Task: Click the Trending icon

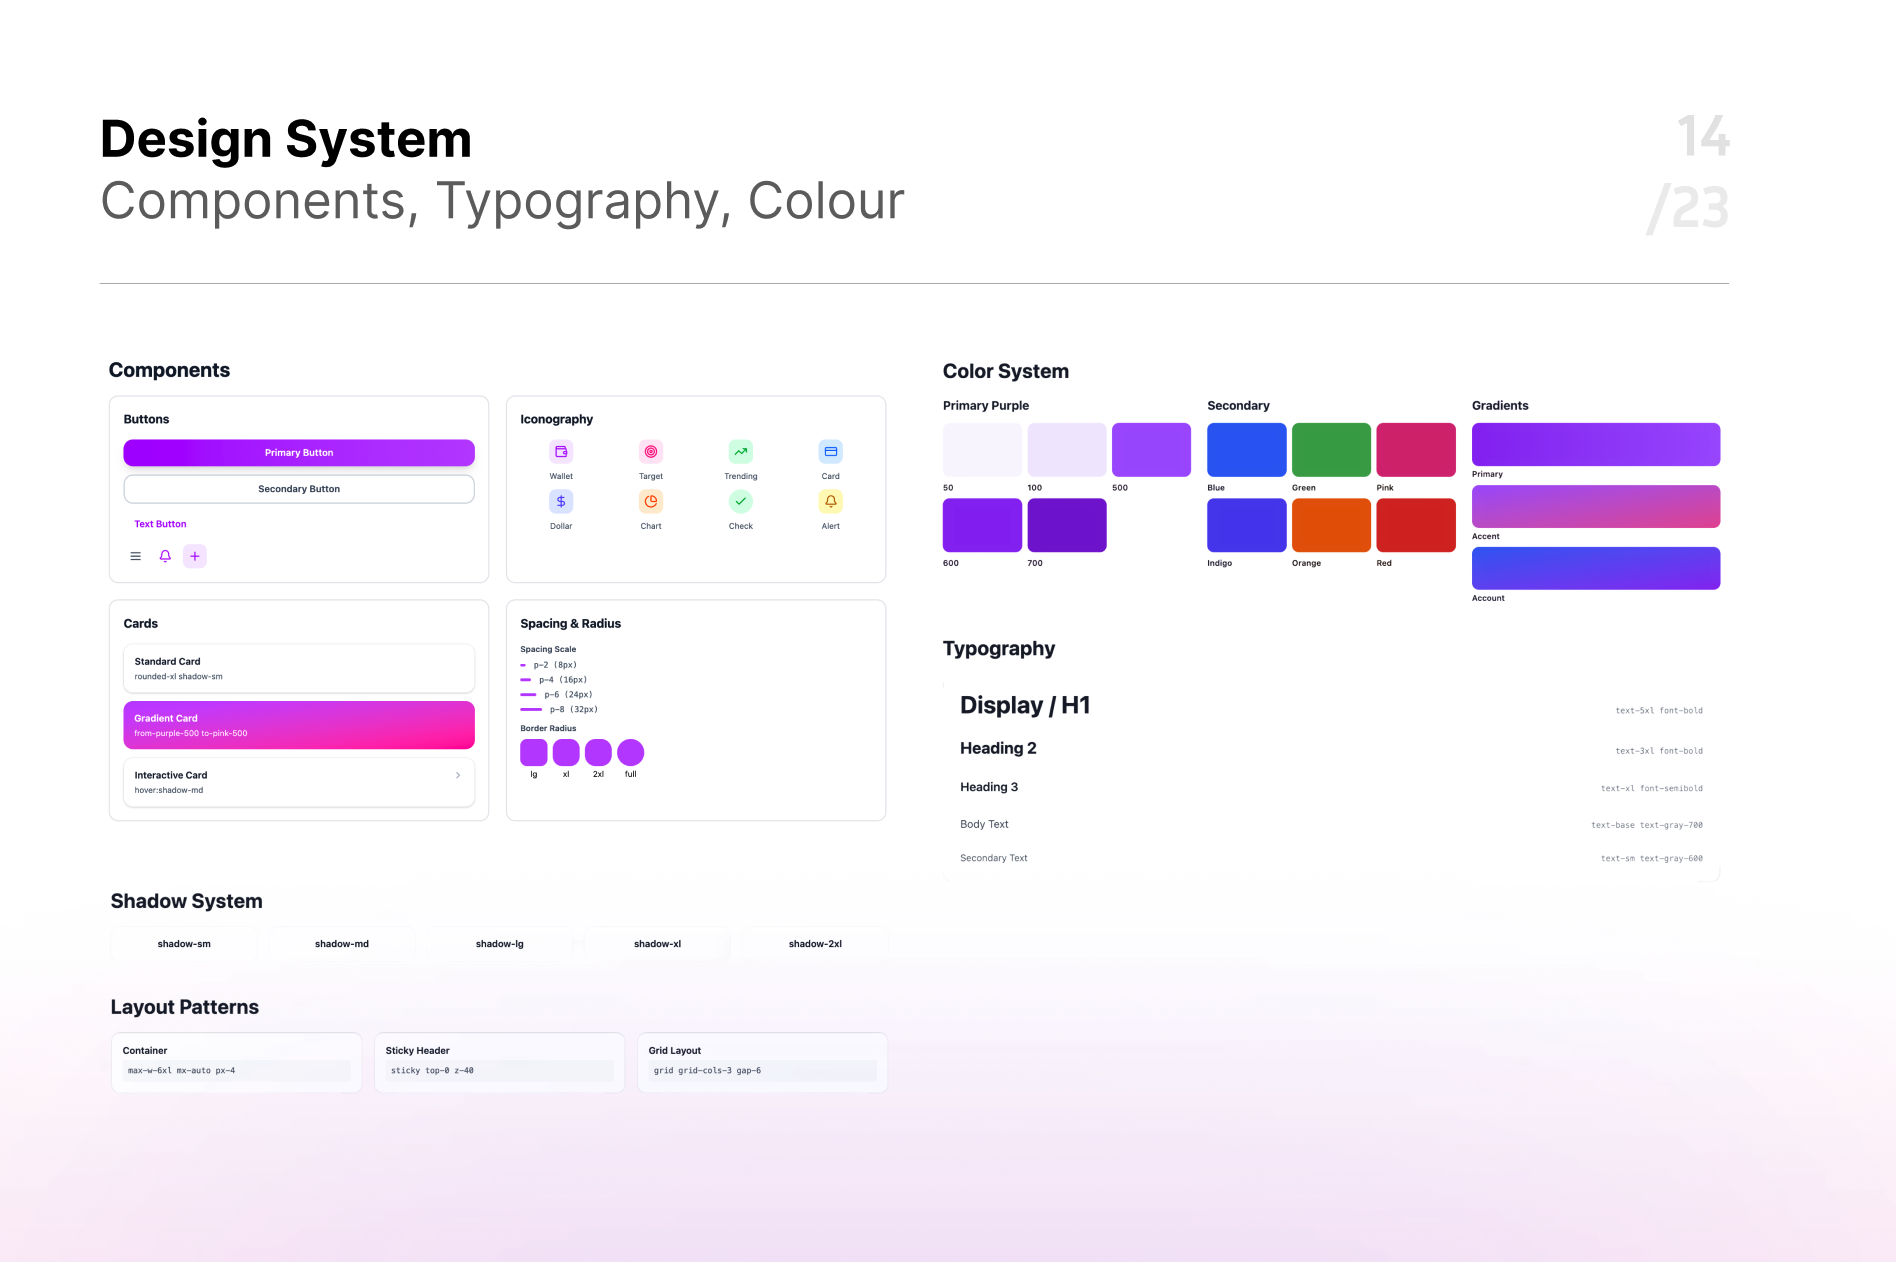Action: [x=741, y=452]
